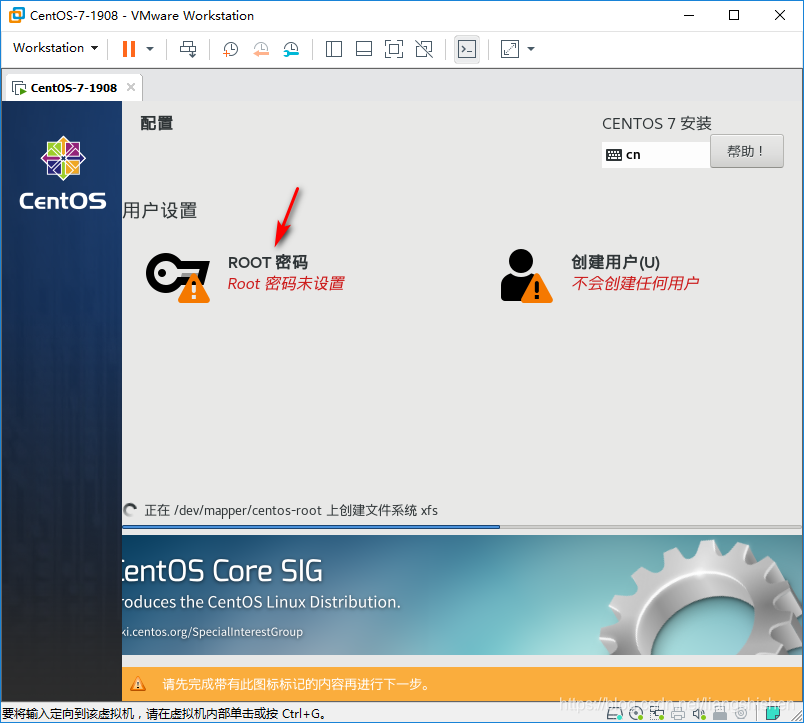Revert the VM to its snapshot

(x=261, y=48)
